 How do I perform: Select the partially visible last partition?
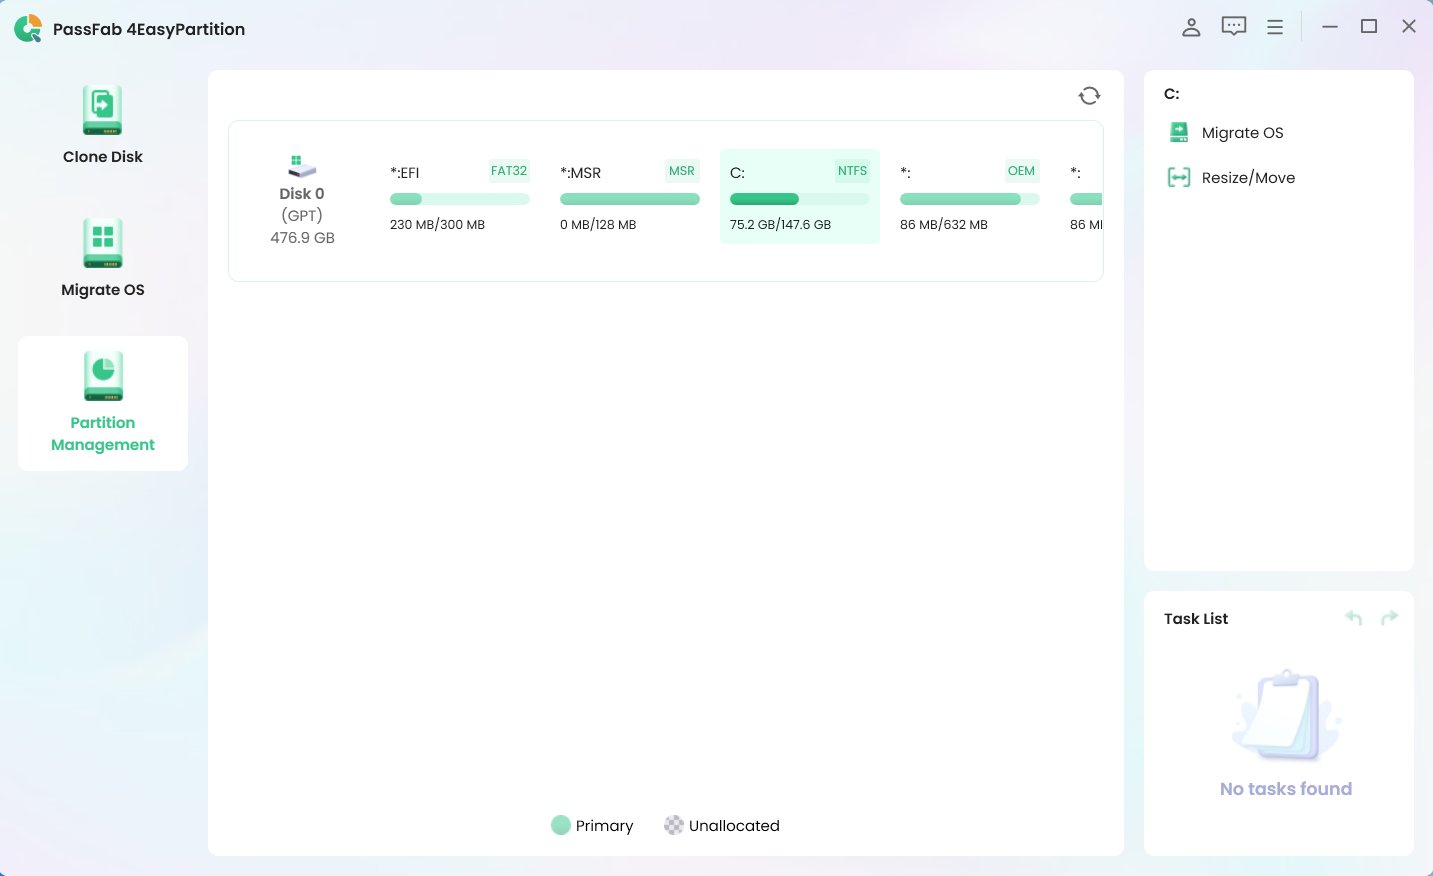coord(1085,197)
